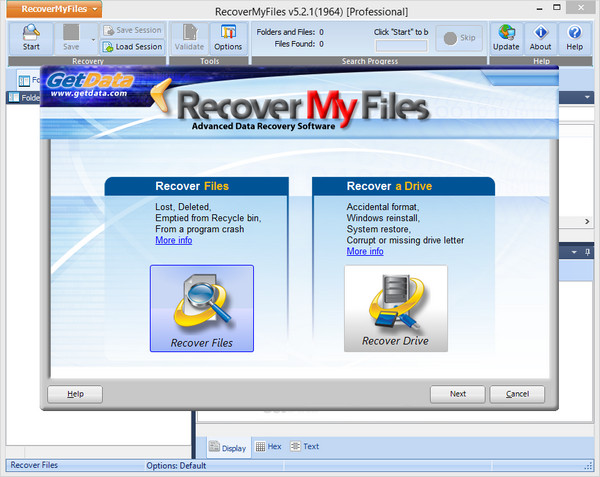Click the Skip button in Search Progress

pyautogui.click(x=460, y=38)
